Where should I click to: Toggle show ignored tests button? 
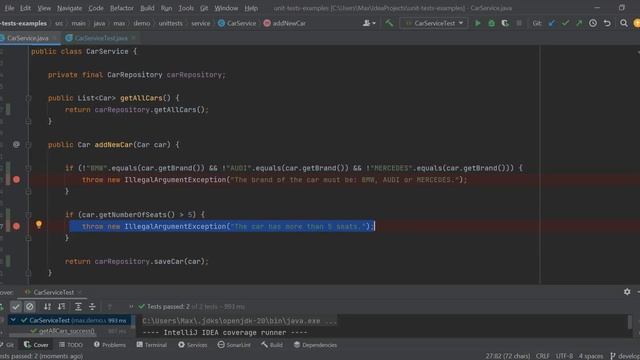point(29,307)
